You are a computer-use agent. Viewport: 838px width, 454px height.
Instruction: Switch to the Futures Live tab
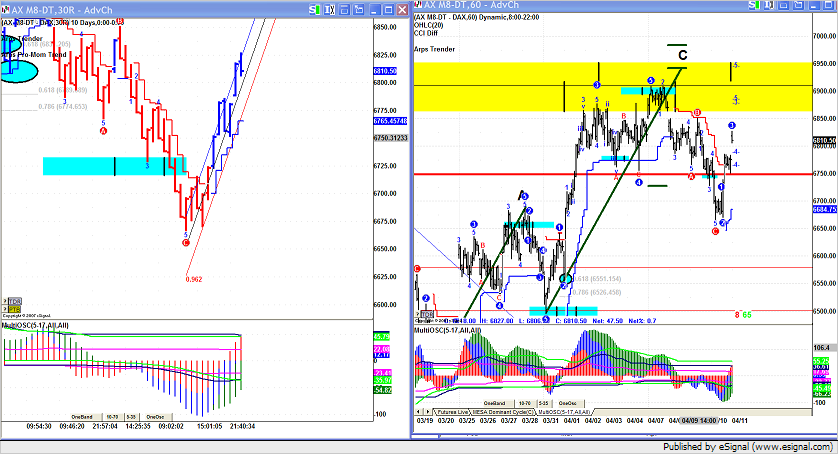[x=452, y=411]
